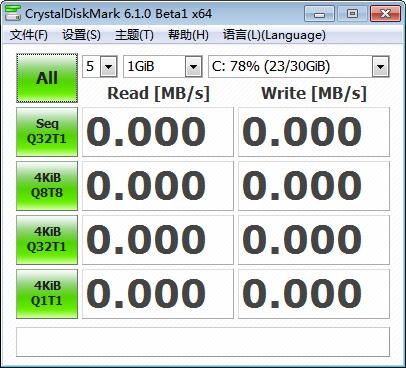Click the 4KiB Q8T8 write result value
Screen dimensions: 406x368
[x=314, y=186]
